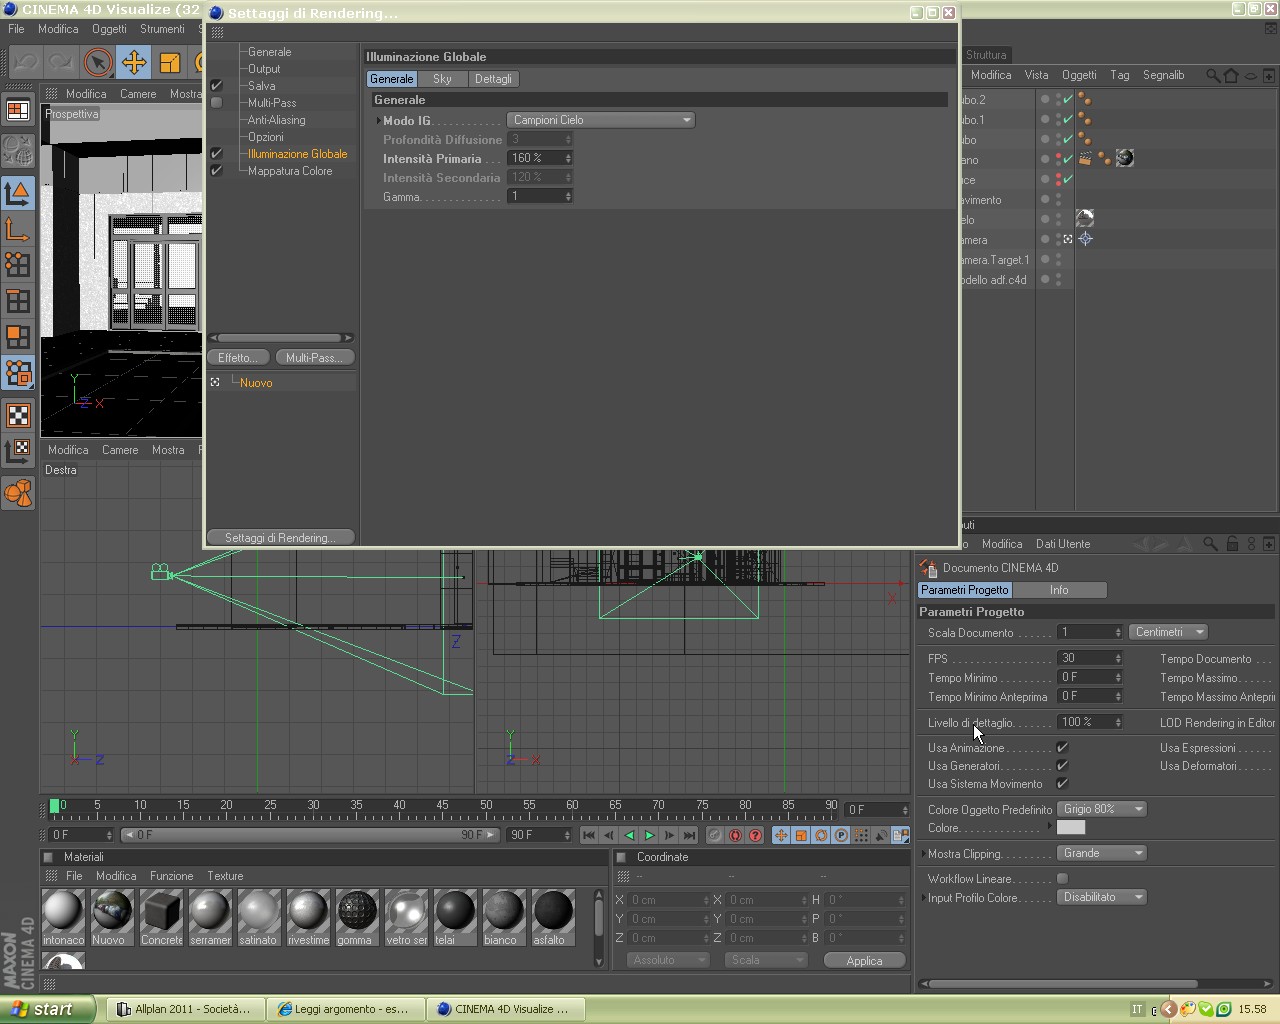Select the live selection arrow tool

tap(97, 63)
